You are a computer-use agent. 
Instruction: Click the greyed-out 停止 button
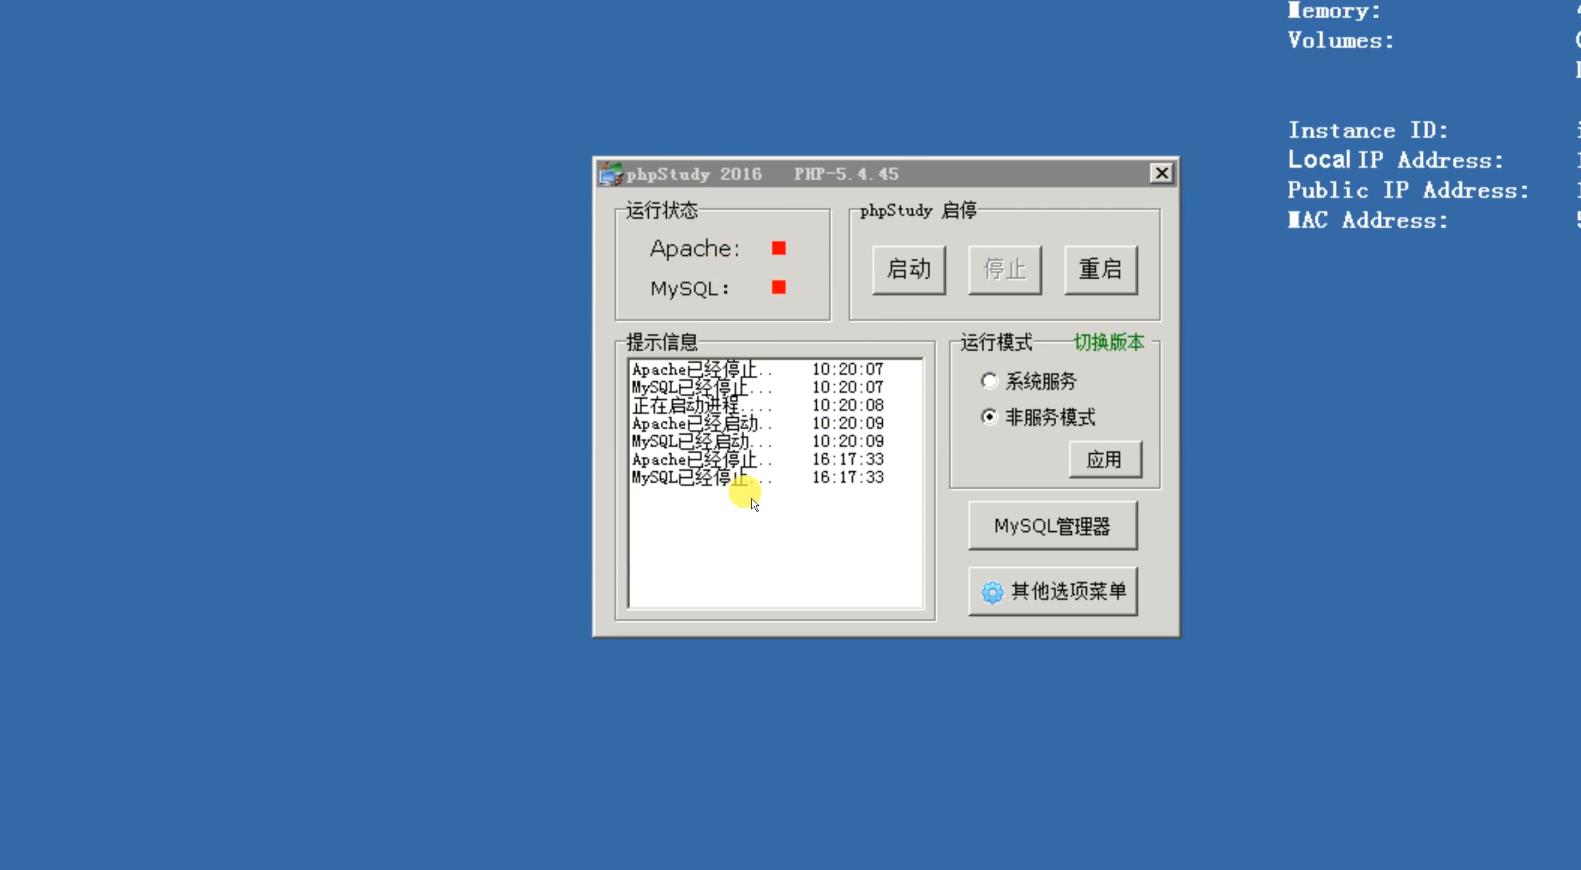(x=1005, y=270)
